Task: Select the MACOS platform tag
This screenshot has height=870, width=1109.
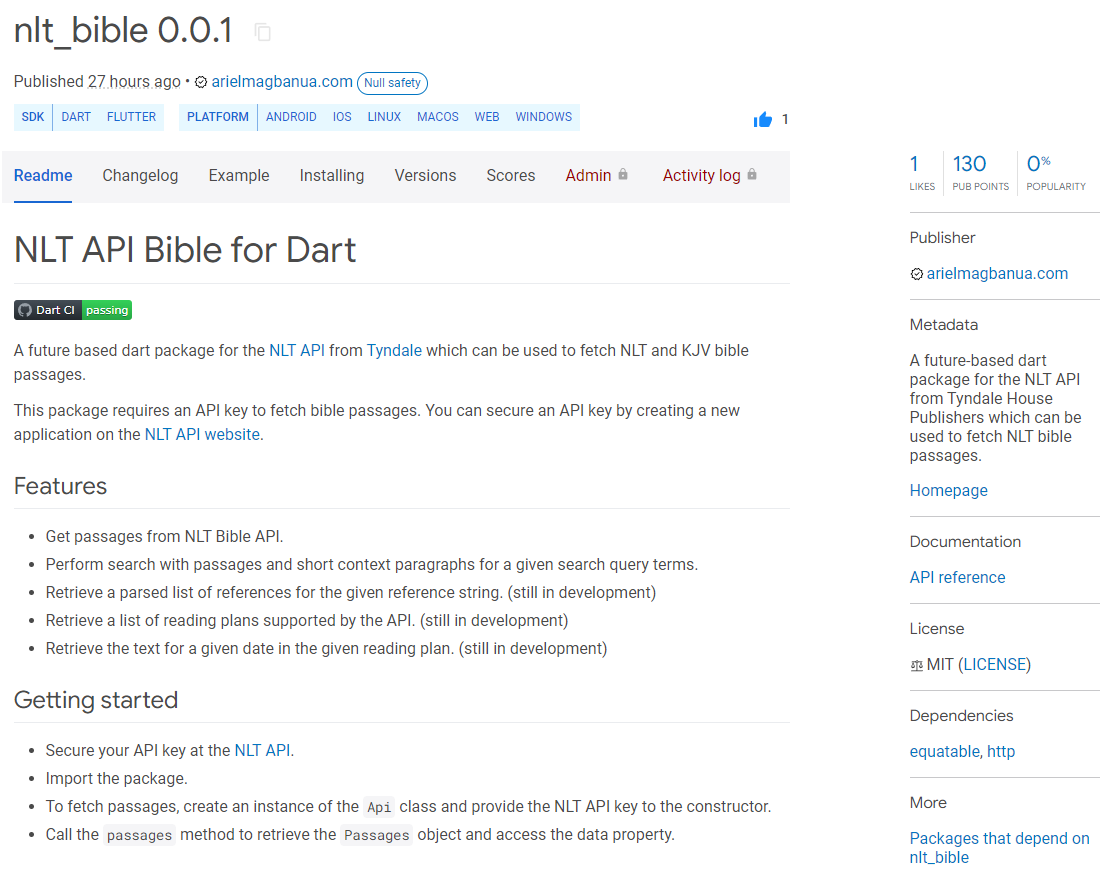Action: (438, 117)
